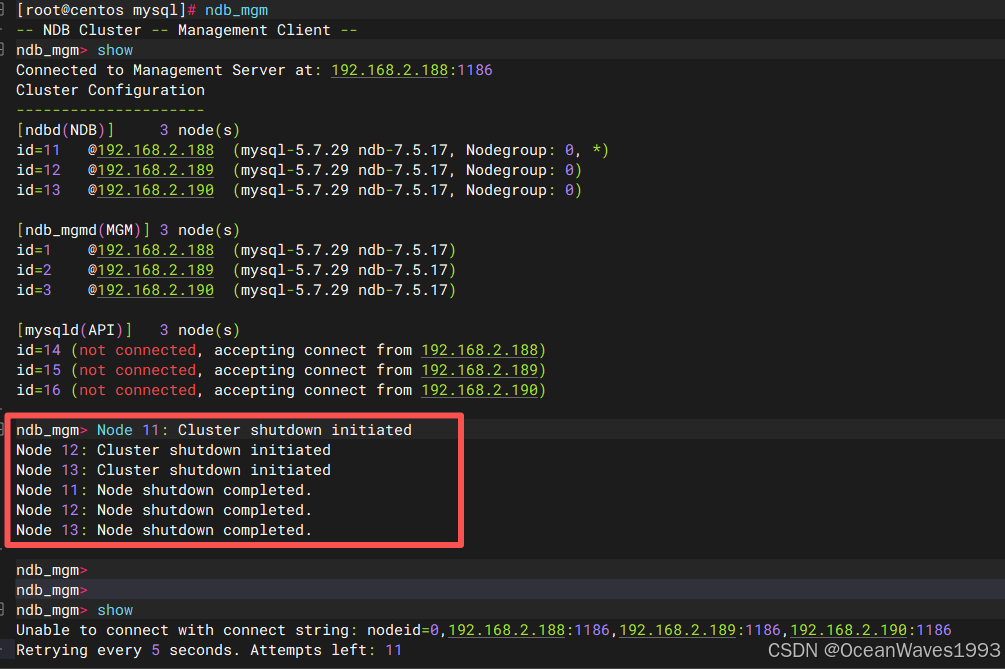1005x669 pixels.
Task: Click '(mysql-5.7.29 ndb-7.5.17)' in the id=1 row
Action: click(x=344, y=250)
